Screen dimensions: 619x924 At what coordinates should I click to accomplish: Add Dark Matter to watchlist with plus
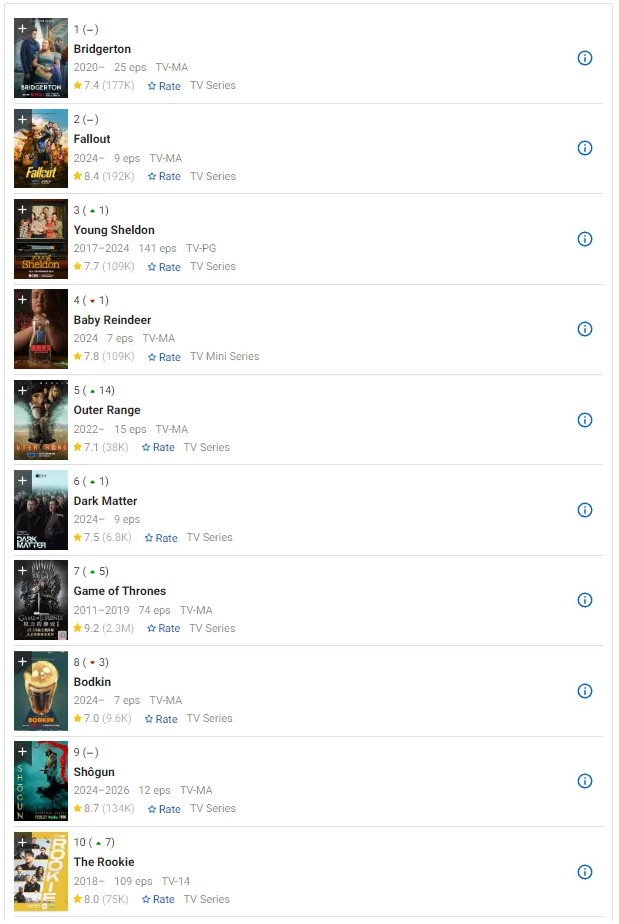tap(22, 481)
